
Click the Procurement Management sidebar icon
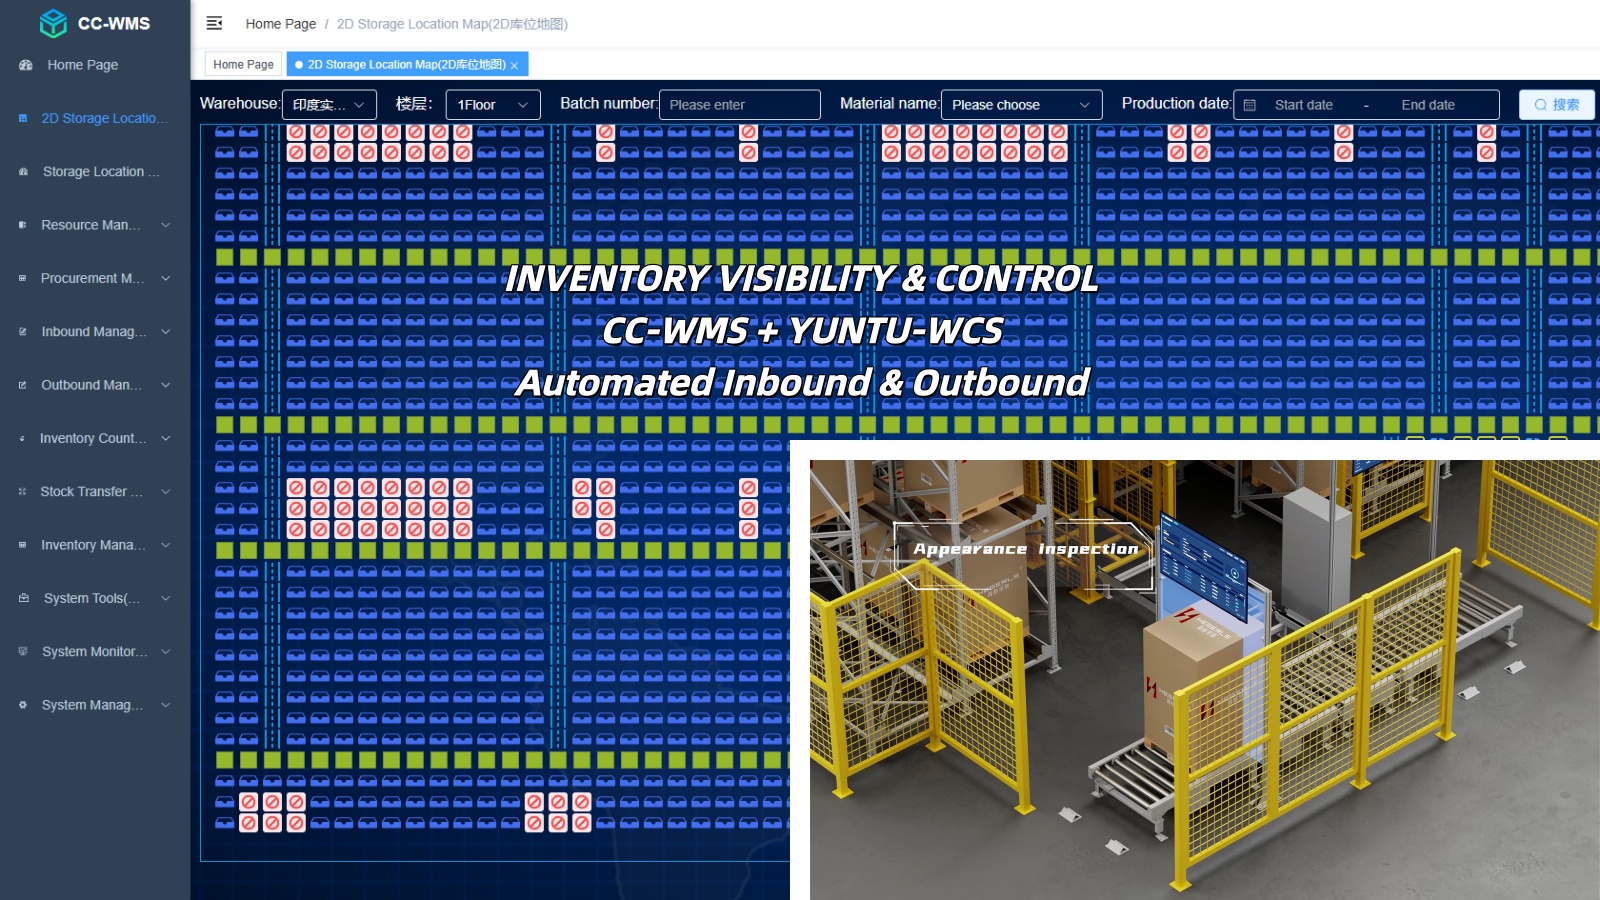click(23, 278)
